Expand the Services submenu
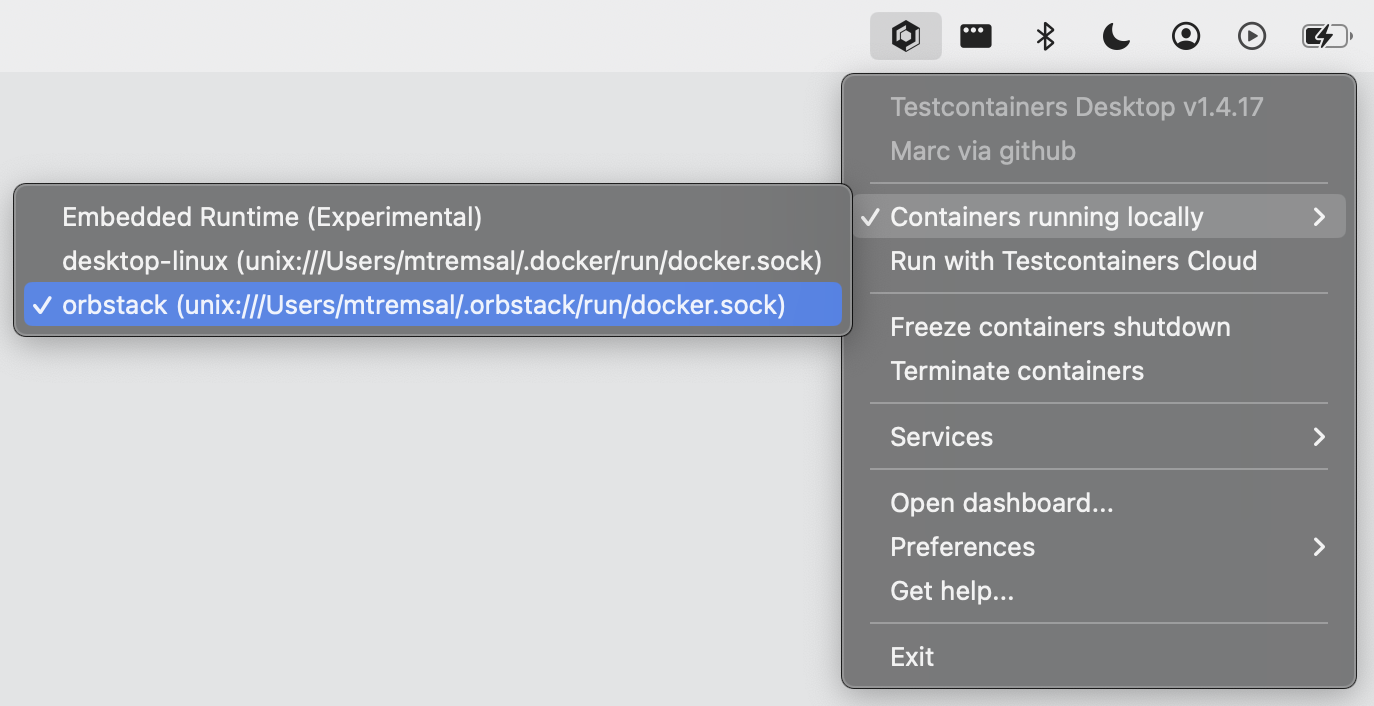The height and width of the screenshot is (706, 1374). tap(941, 437)
